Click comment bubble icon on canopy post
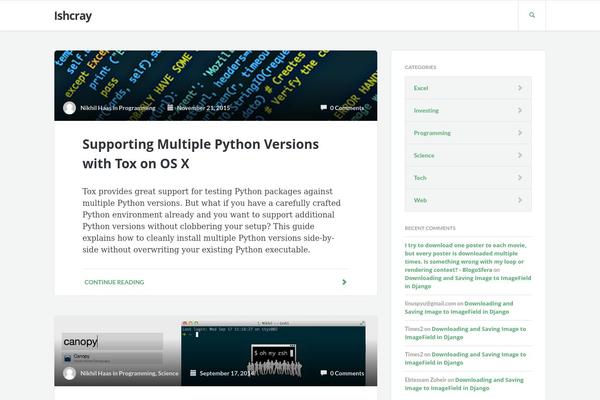Screen dimensions: 600x400 point(323,373)
